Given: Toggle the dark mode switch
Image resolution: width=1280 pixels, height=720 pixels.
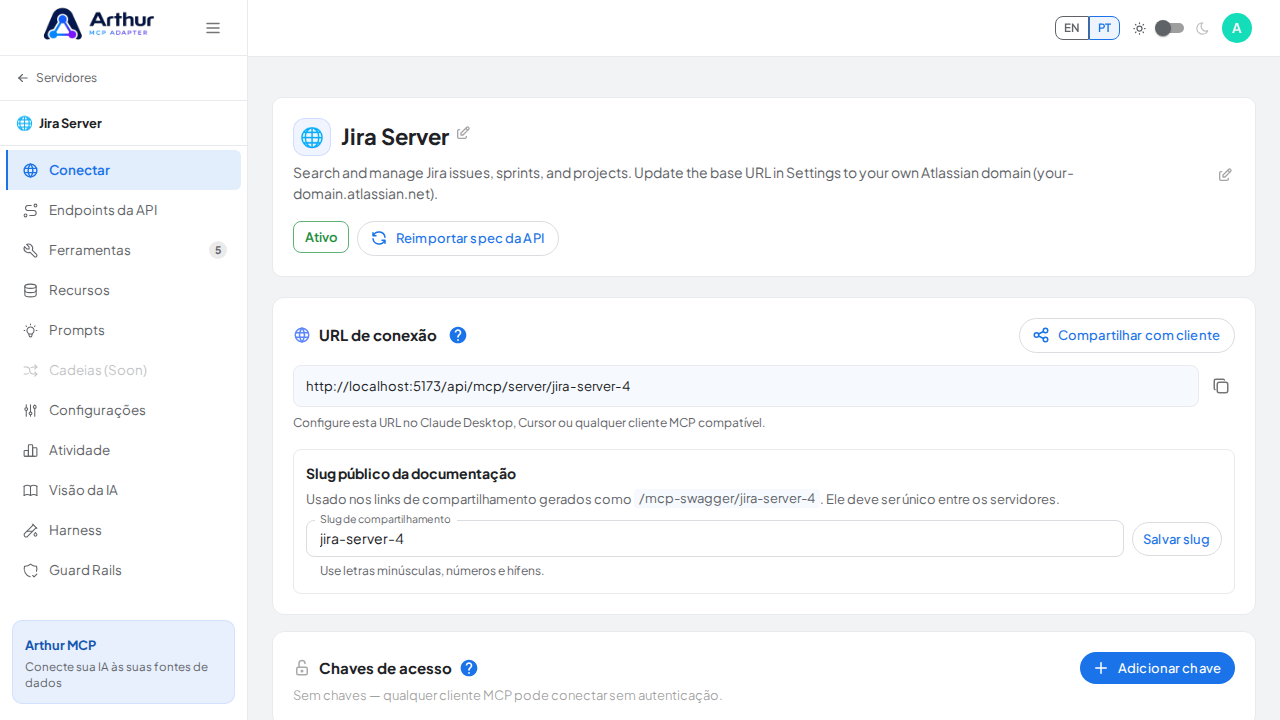Looking at the screenshot, I should point(1169,28).
